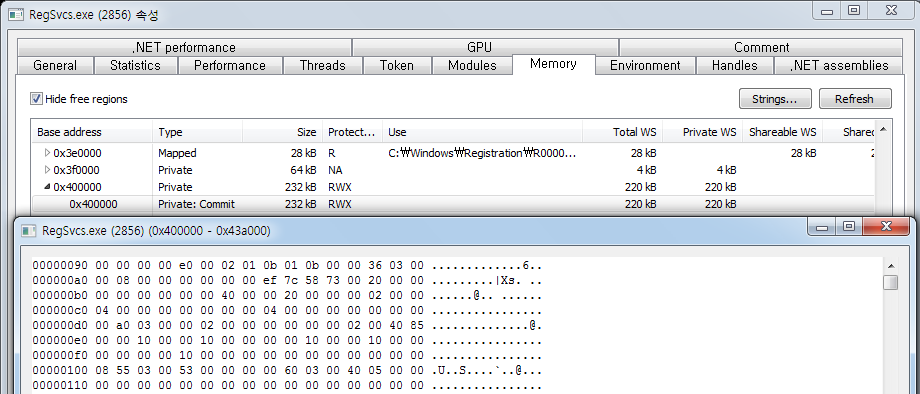
Task: Collapse the 0x400000 memory region
Action: (48, 187)
